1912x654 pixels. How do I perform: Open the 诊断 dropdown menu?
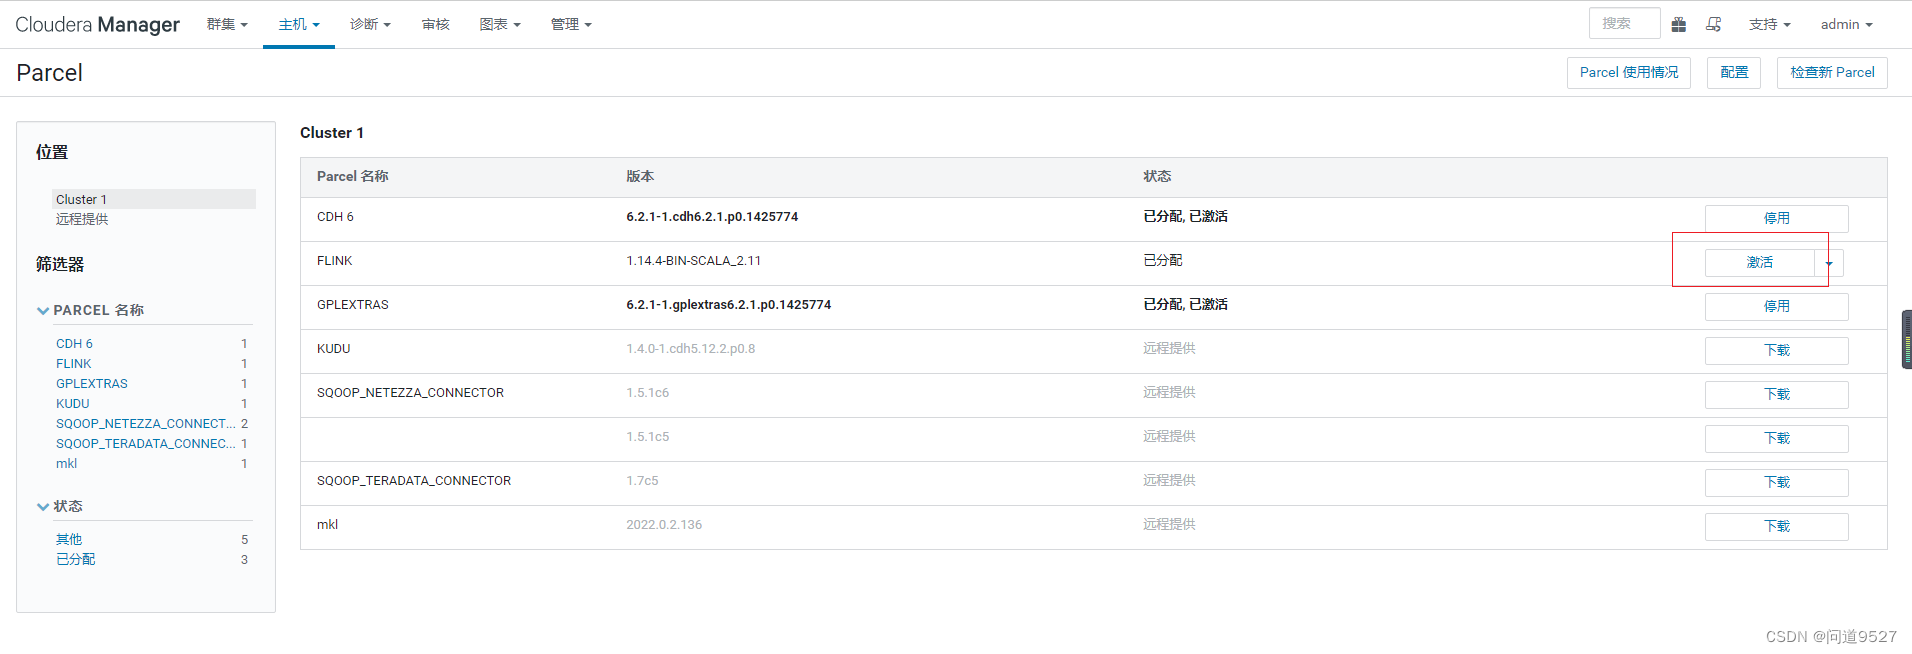(x=370, y=24)
